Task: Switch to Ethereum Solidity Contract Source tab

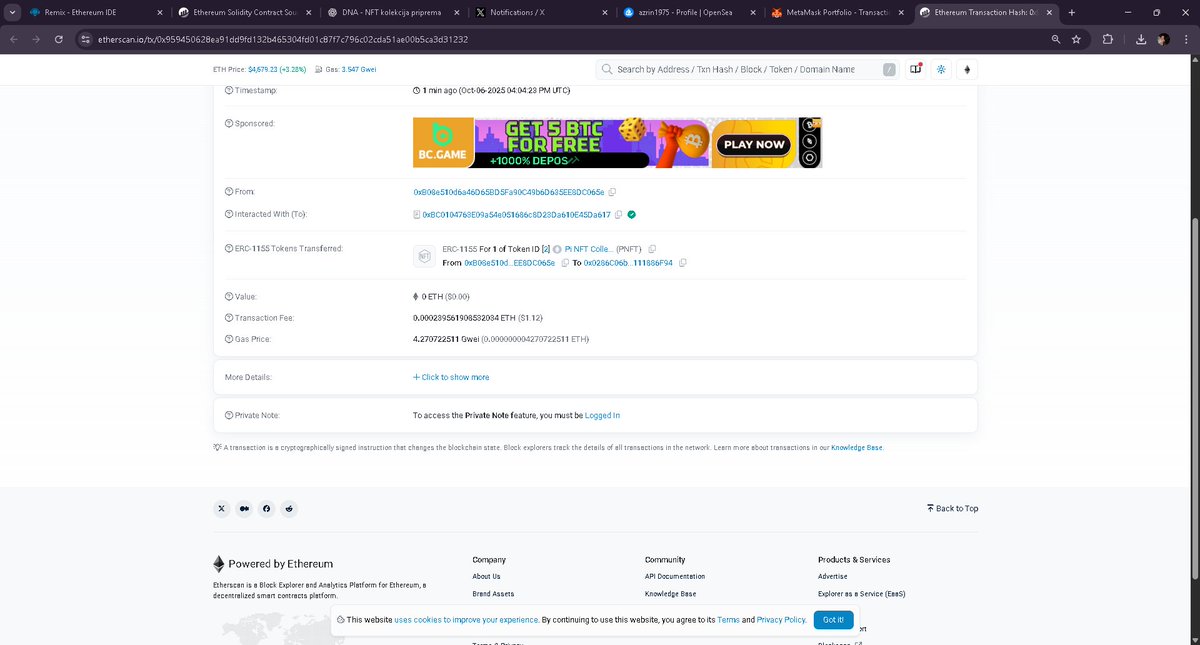Action: coord(243,12)
